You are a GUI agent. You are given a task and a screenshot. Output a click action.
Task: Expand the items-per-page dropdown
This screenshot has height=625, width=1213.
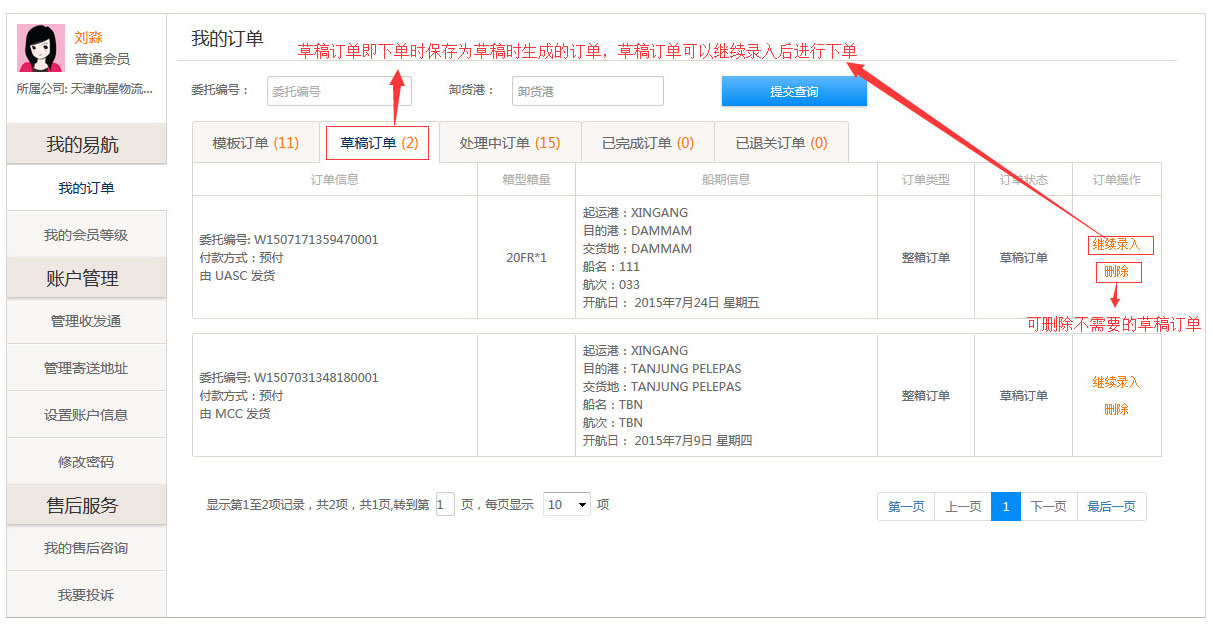coord(567,505)
